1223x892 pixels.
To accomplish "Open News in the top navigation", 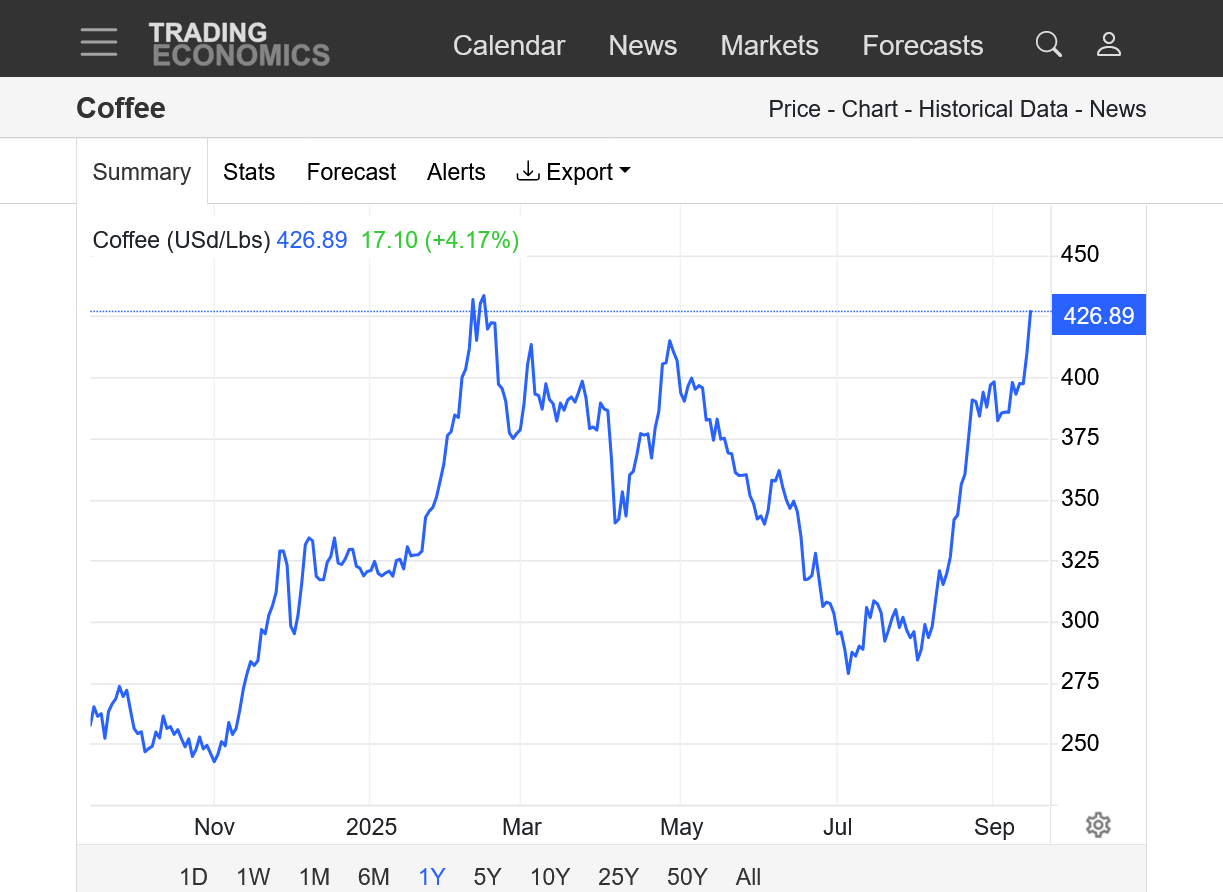I will coord(642,46).
